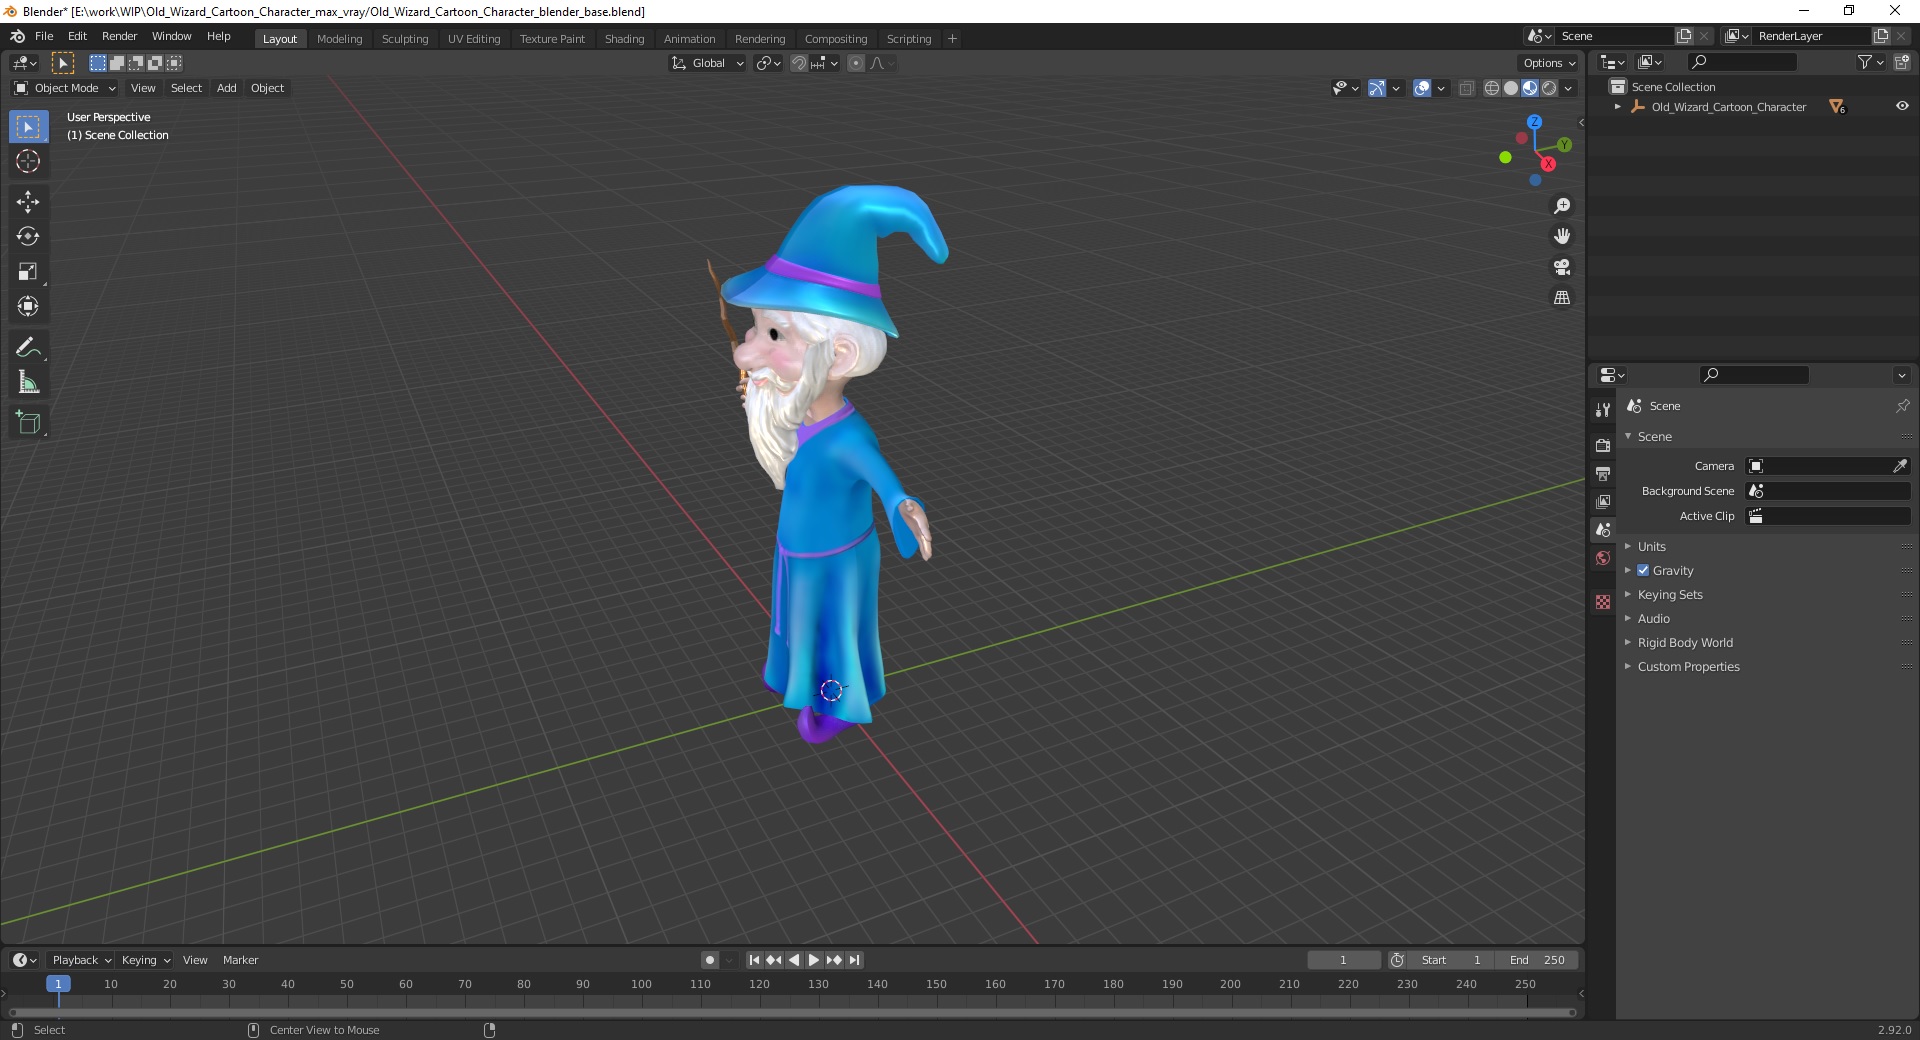Image resolution: width=1920 pixels, height=1040 pixels.
Task: Open the Options dropdown
Action: 1549,63
